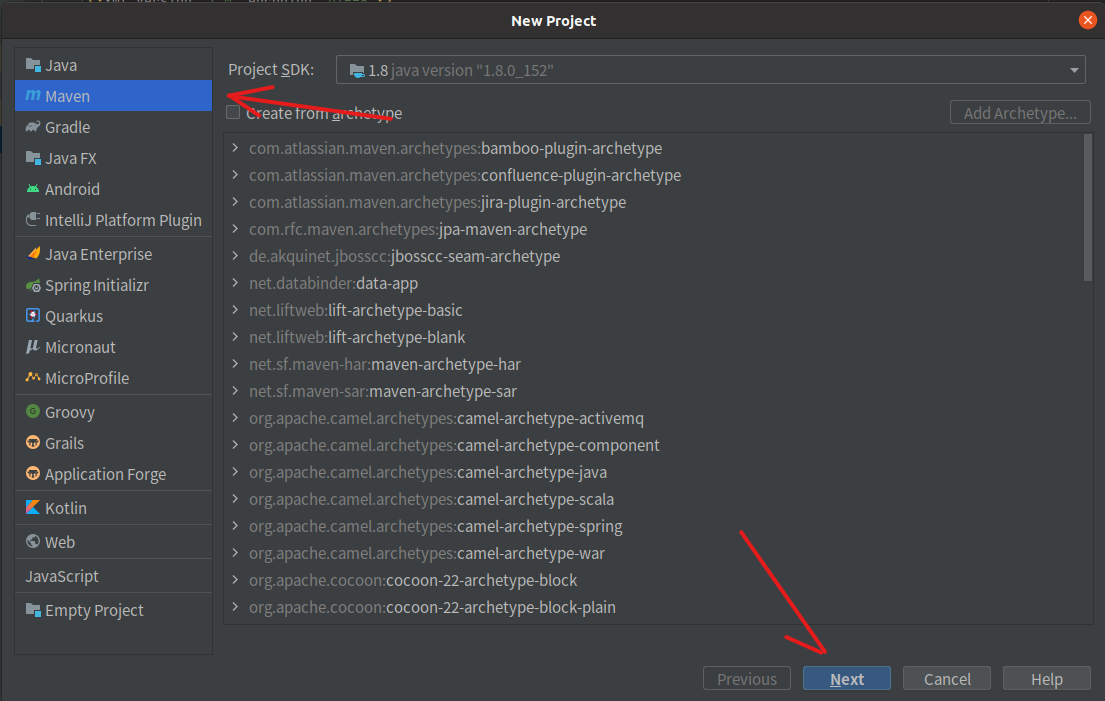Open the Project SDK dropdown arrow
Screen dimensions: 1105x701
tap(1074, 70)
